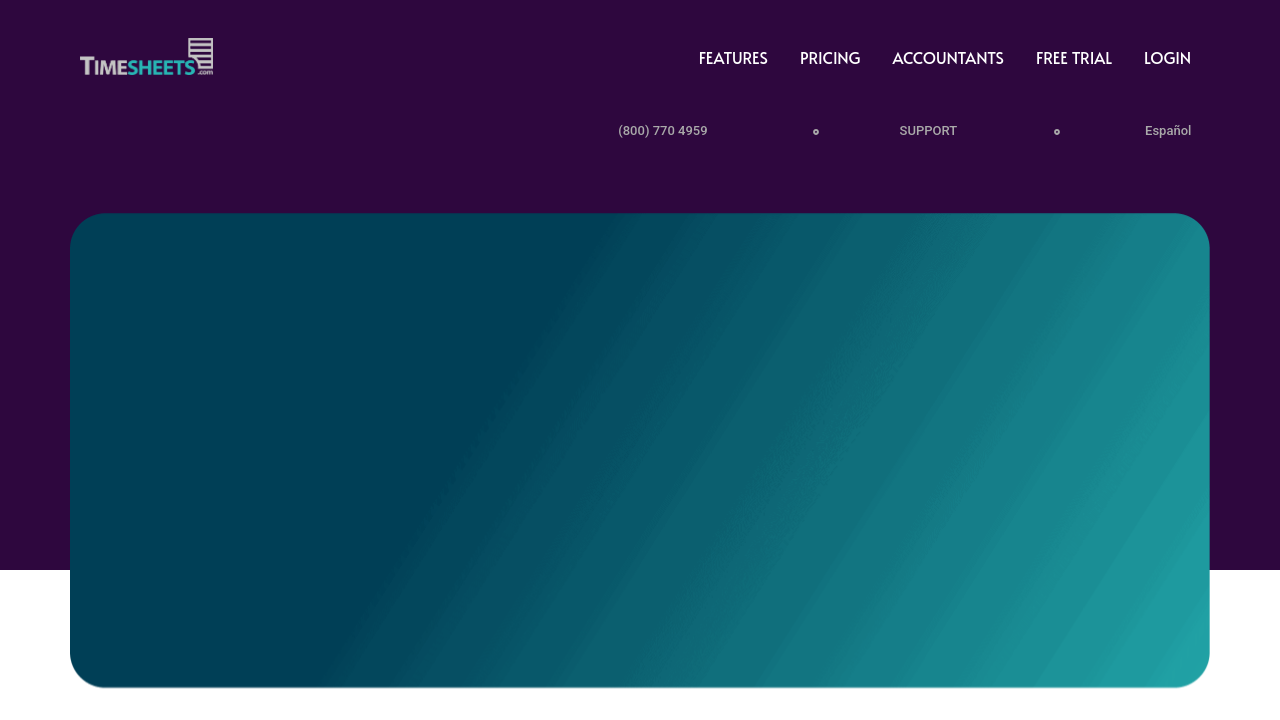Click the tiny ".com" text in logo
This screenshot has width=1280, height=720.
point(205,72)
